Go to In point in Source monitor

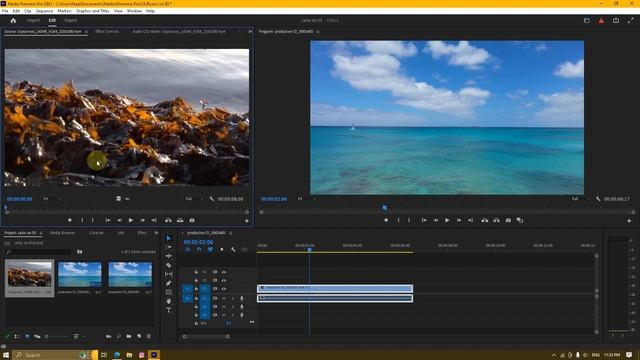tap(108, 220)
